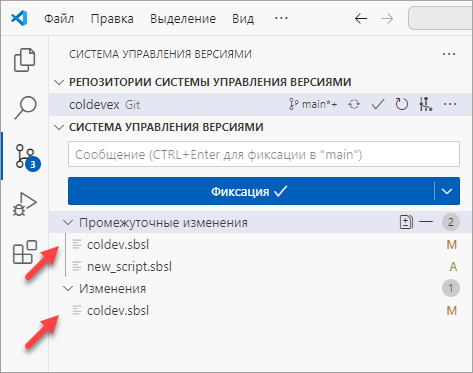Open the Выделение menu

(x=183, y=19)
